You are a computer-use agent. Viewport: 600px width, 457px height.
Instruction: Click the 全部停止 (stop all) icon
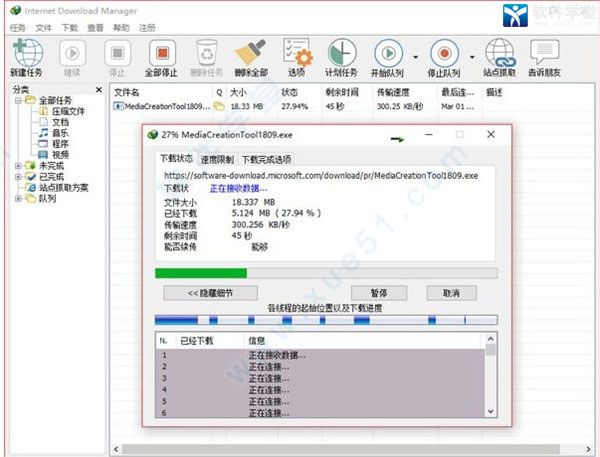pos(162,53)
